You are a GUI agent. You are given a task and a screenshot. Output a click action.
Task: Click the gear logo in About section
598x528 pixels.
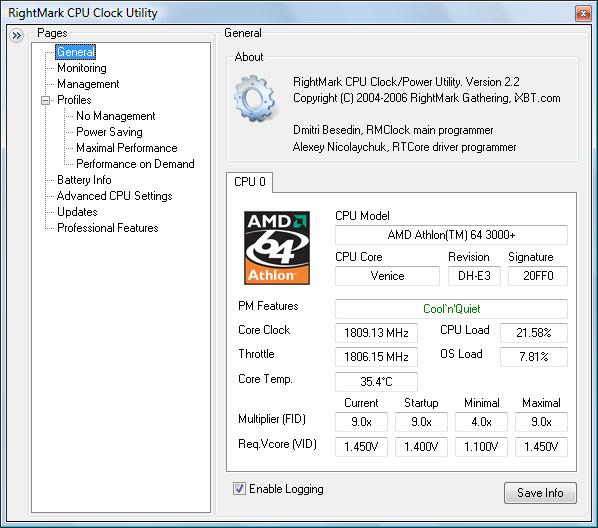(255, 99)
